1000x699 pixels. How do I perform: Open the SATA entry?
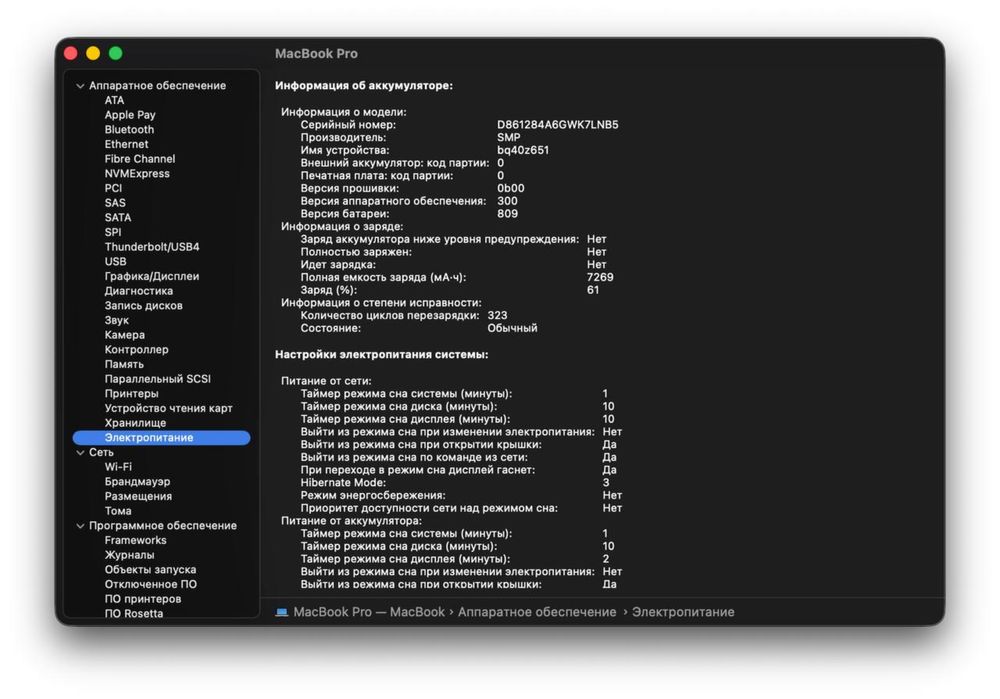point(117,217)
